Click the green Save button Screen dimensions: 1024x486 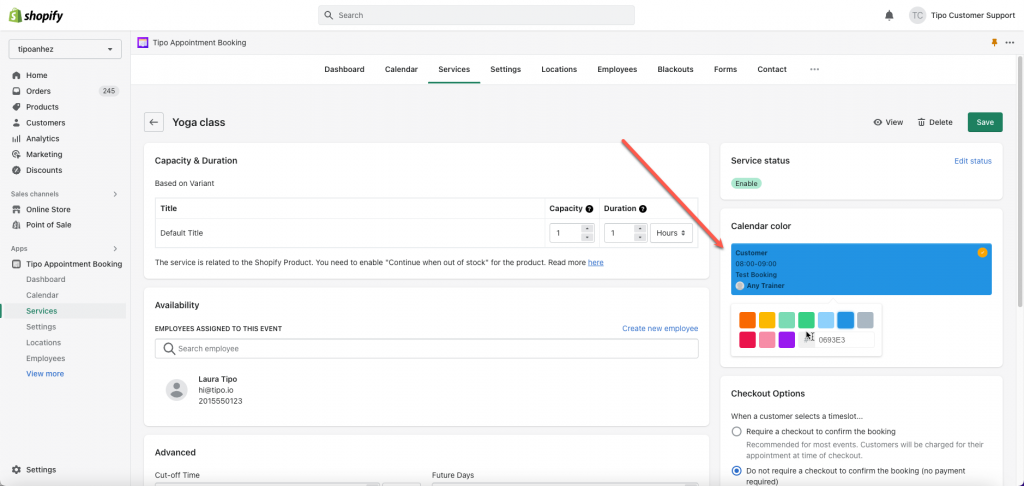pyautogui.click(x=985, y=122)
